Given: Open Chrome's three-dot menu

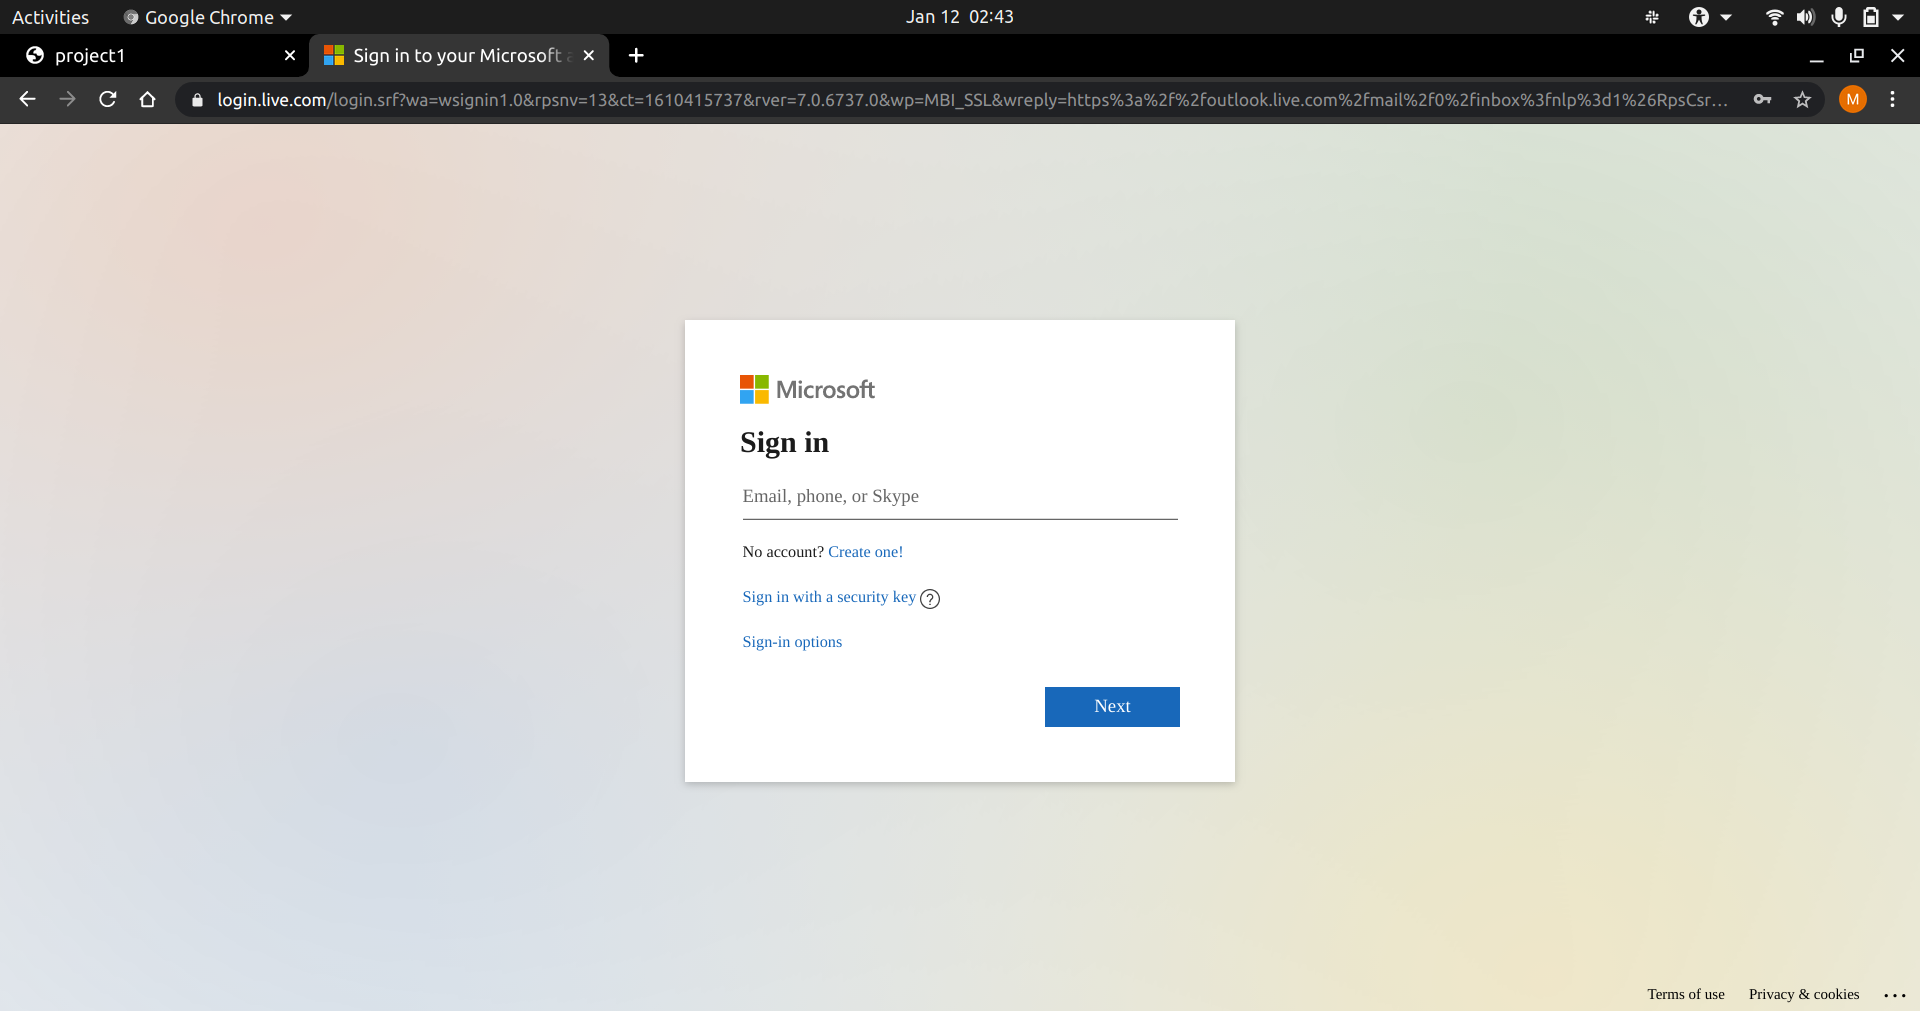Looking at the screenshot, I should (1893, 100).
